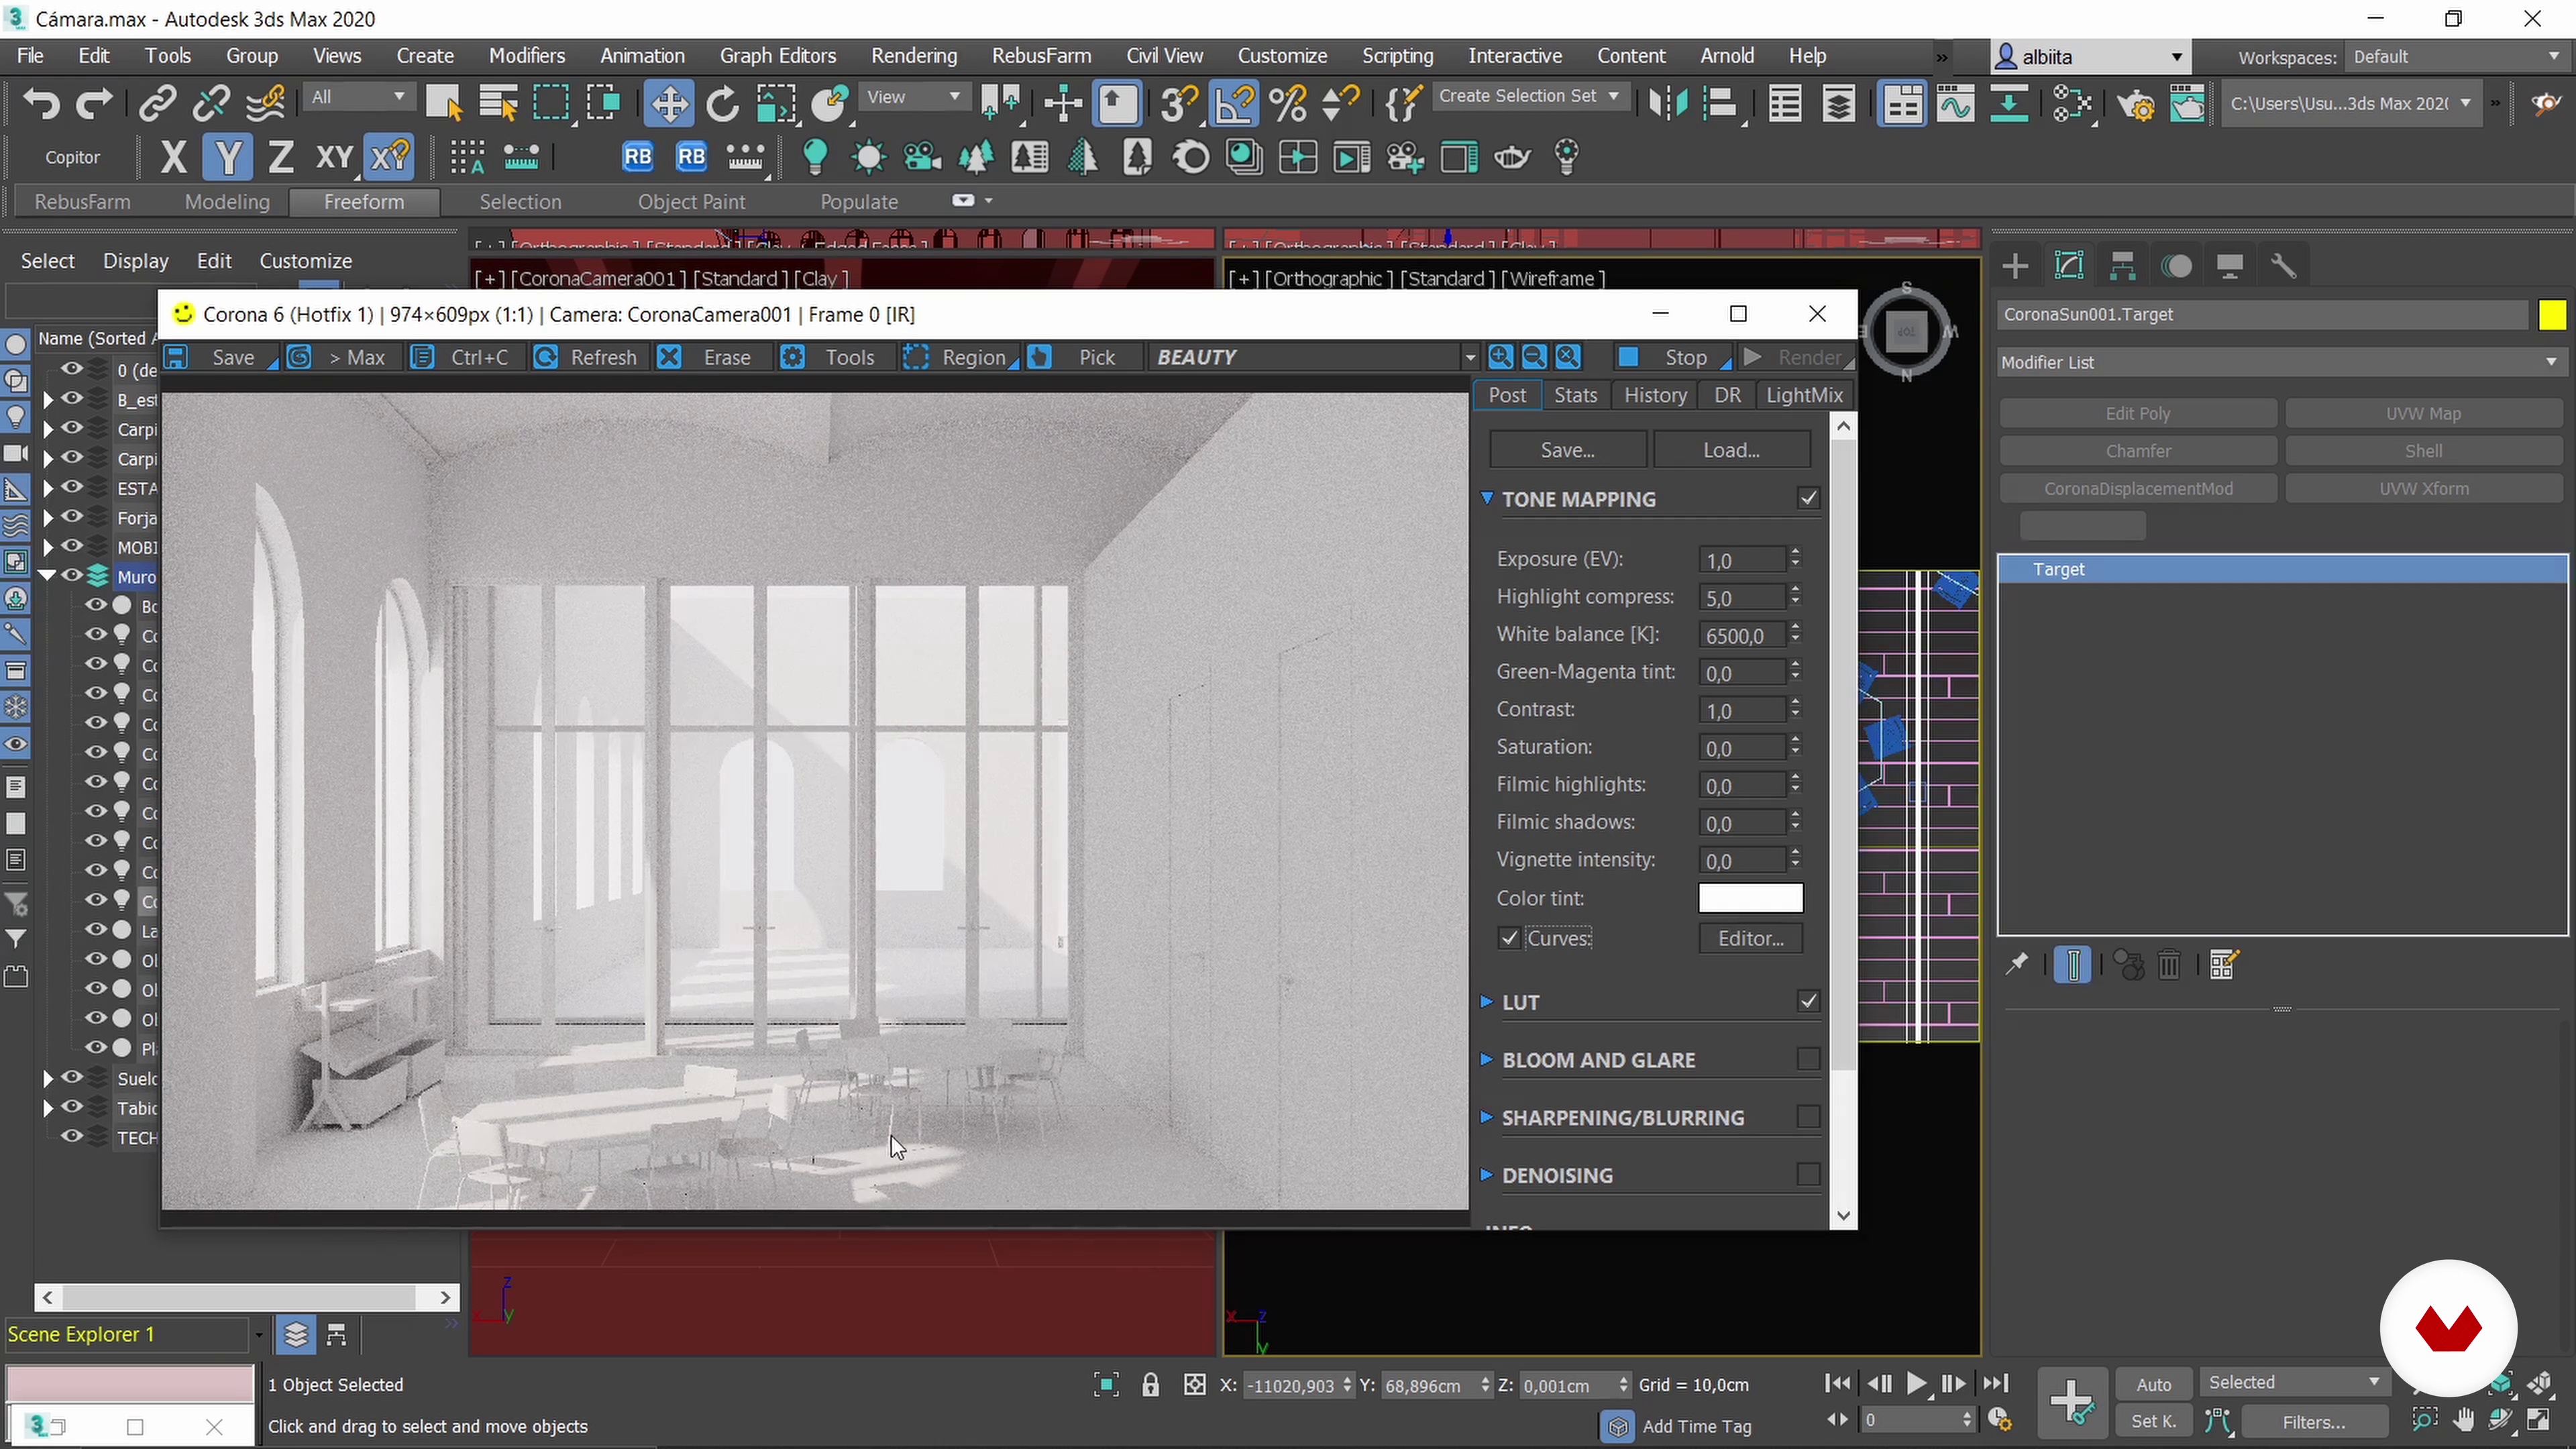The image size is (2576, 1449).
Task: Open the Rendering menu
Action: (913, 56)
